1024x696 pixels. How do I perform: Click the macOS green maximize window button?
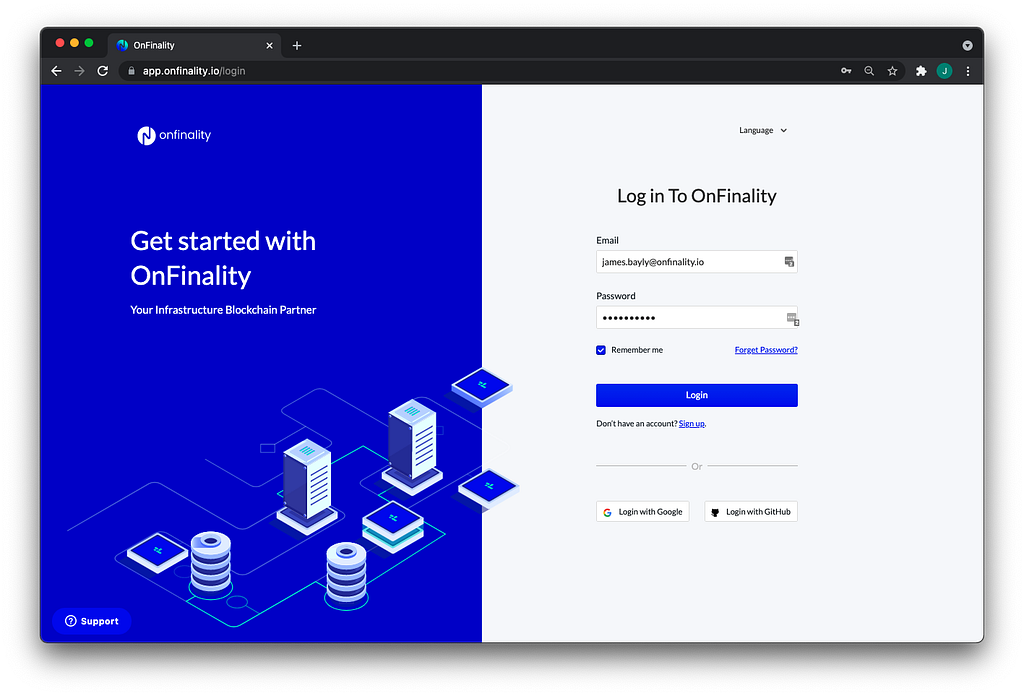tap(89, 43)
